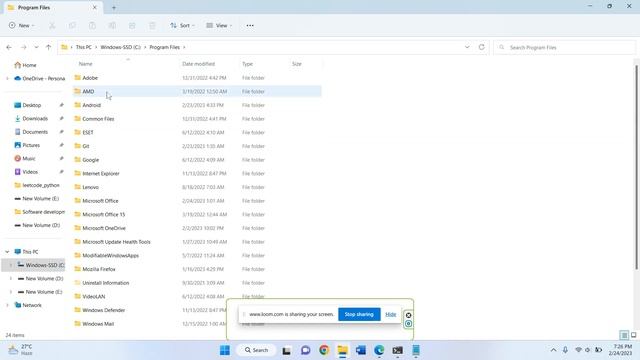The image size is (640, 360).
Task: Select the Microsoft Office 15 folder
Action: (x=104, y=214)
